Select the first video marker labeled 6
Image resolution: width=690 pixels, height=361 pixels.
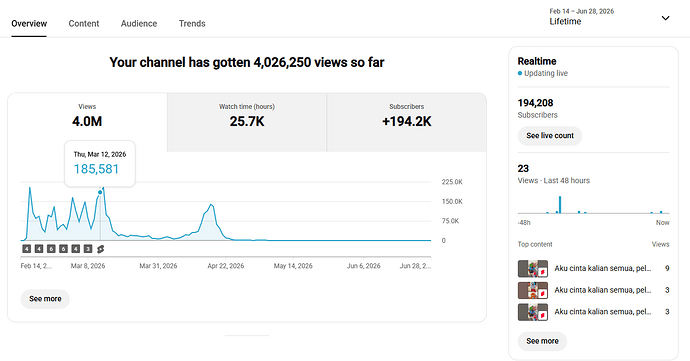(x=51, y=249)
